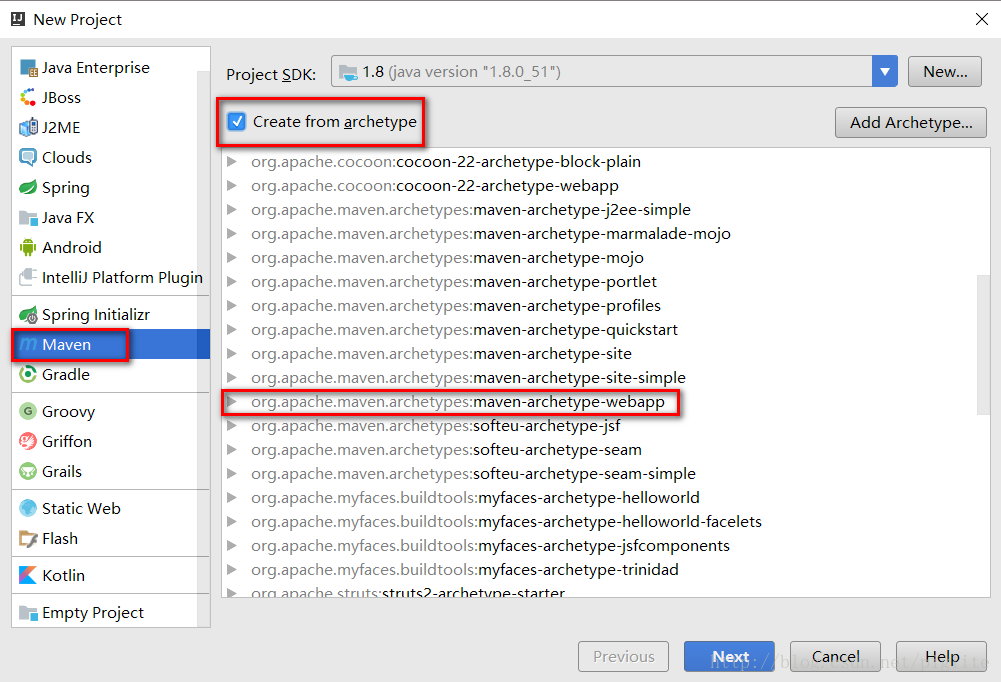The width and height of the screenshot is (1001, 682).
Task: Click the Flash icon
Action: coord(28,538)
